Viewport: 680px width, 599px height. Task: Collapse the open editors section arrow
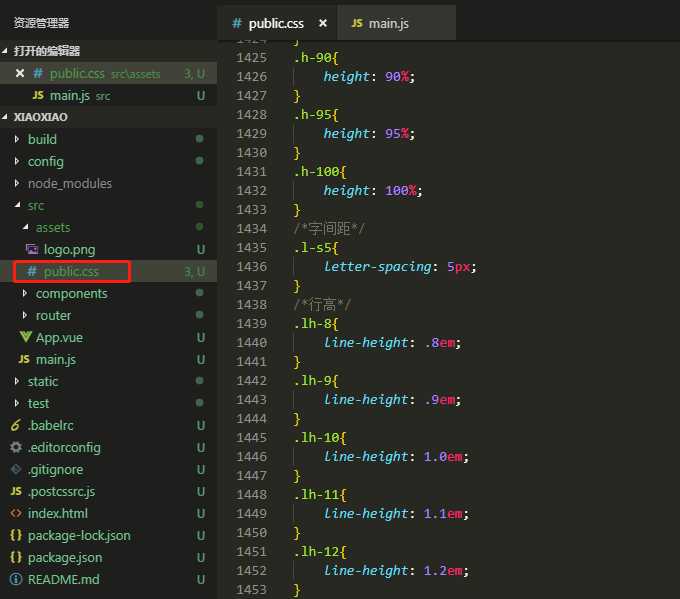(5, 51)
